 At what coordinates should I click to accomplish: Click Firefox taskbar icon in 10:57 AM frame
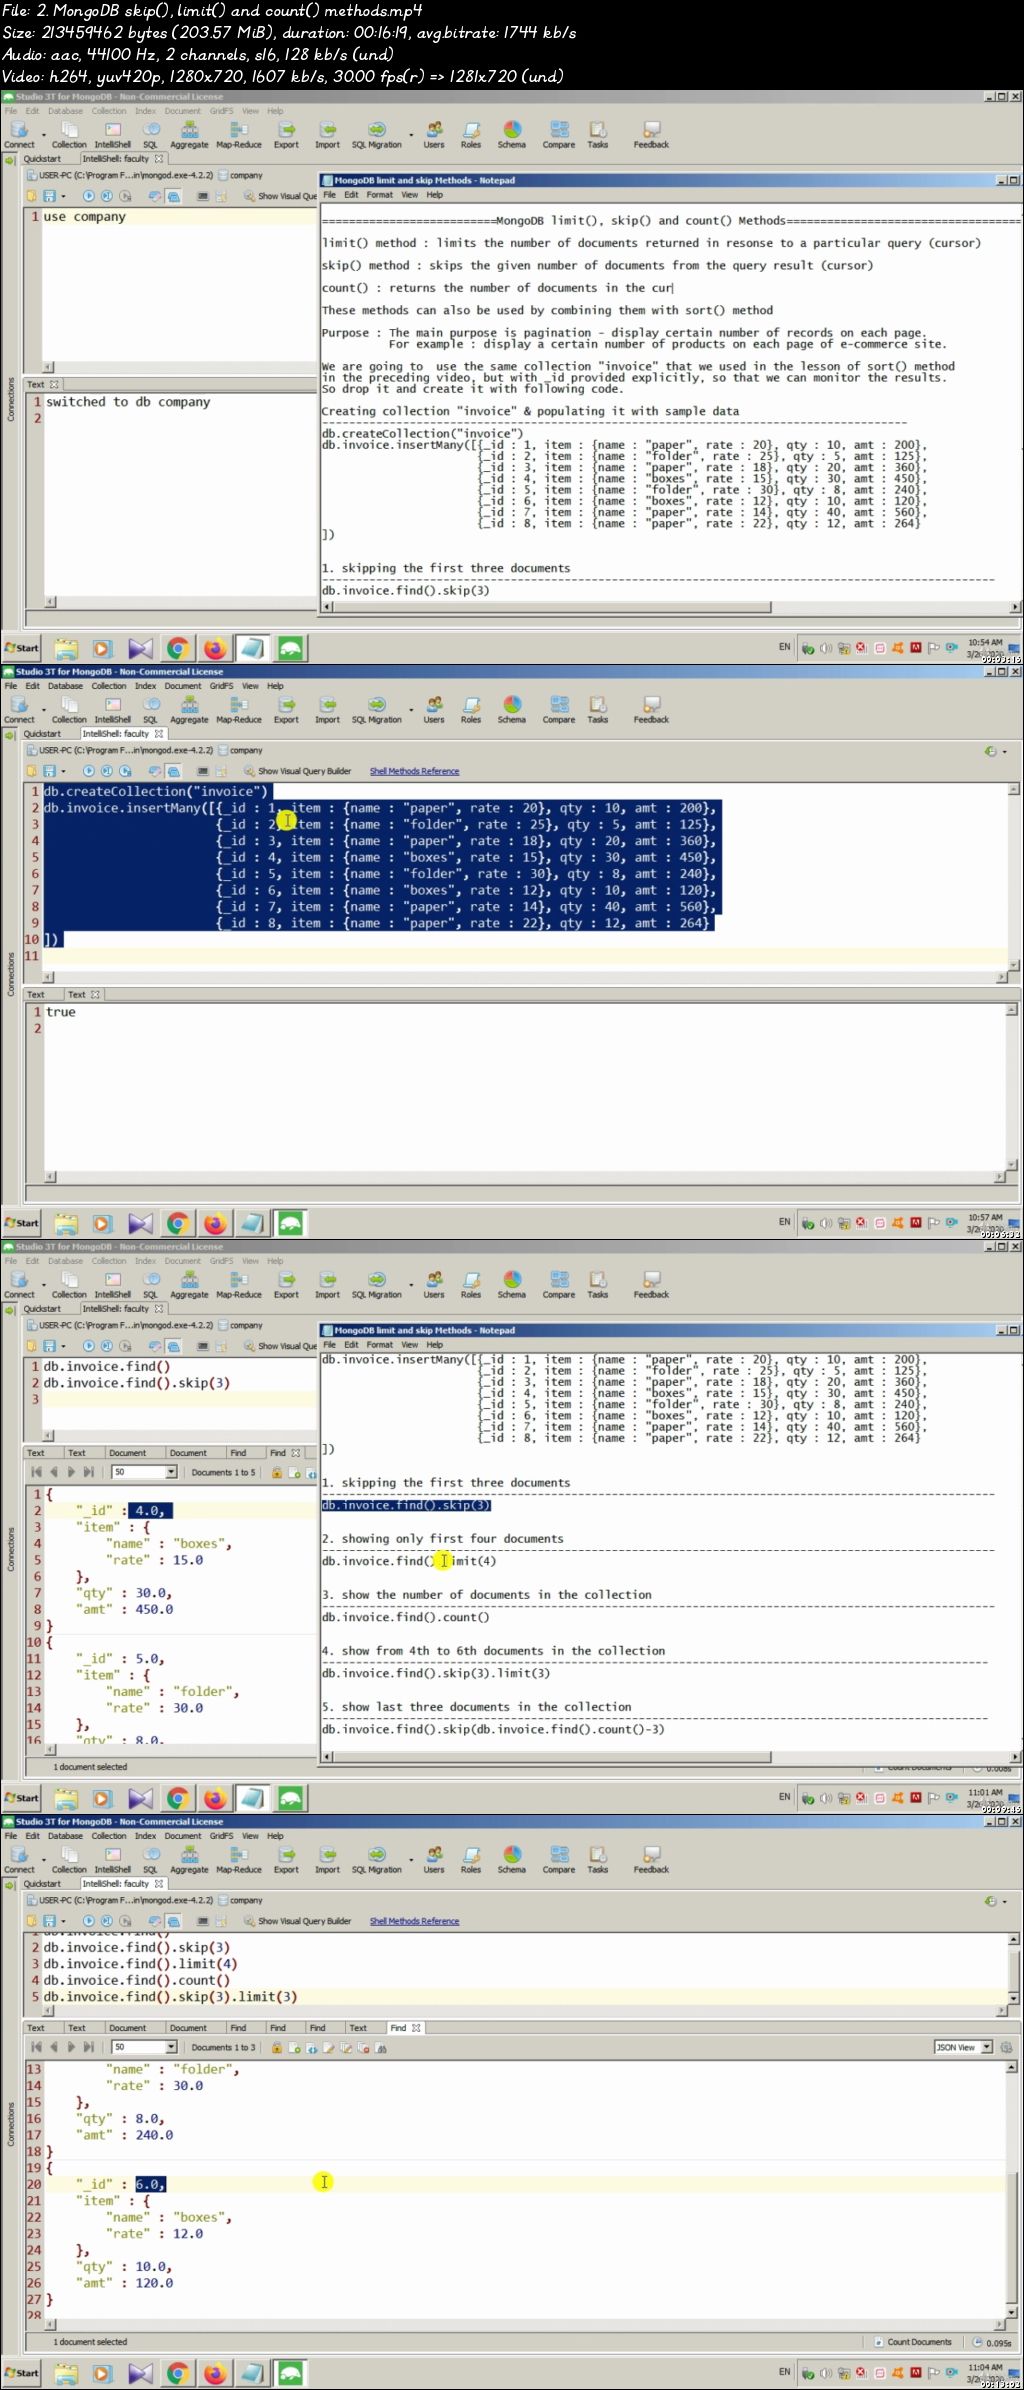215,1223
